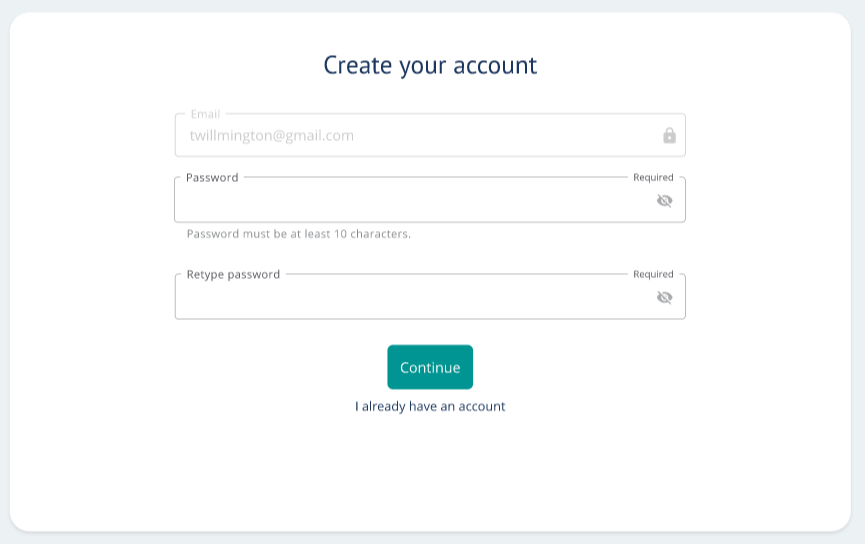Toggle visibility eye icon in Retype password field

[665, 298]
